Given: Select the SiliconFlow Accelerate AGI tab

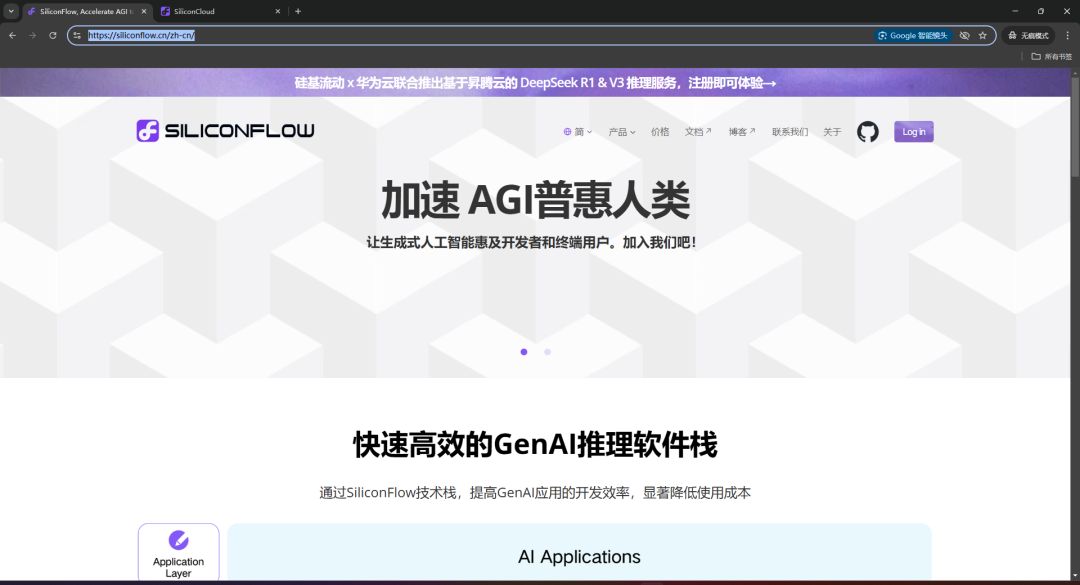Looking at the screenshot, I should coord(86,11).
